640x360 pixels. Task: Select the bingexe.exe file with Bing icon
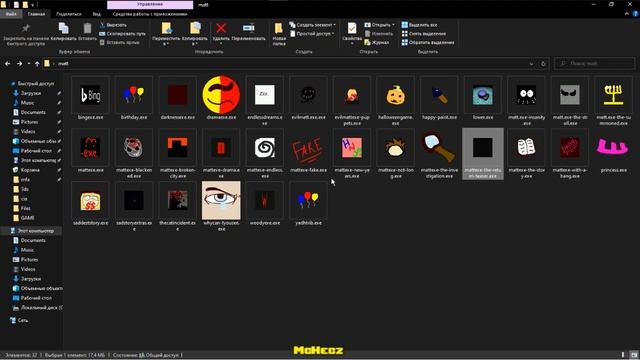[90, 98]
